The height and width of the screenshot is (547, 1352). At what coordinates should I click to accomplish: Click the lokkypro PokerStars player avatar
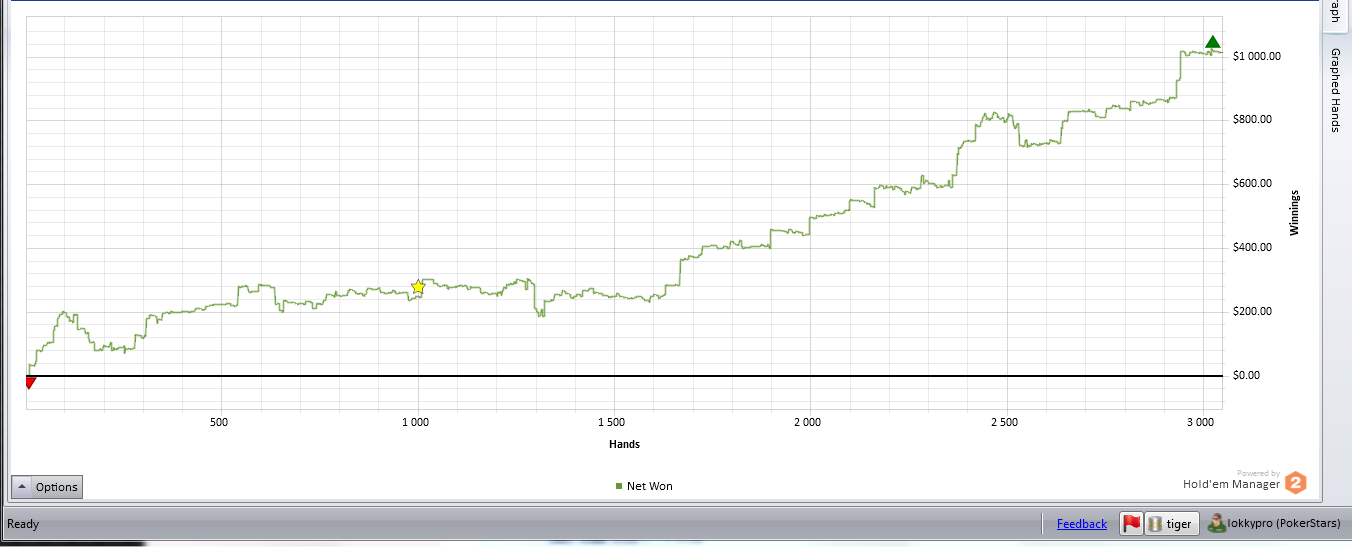[x=1217, y=523]
